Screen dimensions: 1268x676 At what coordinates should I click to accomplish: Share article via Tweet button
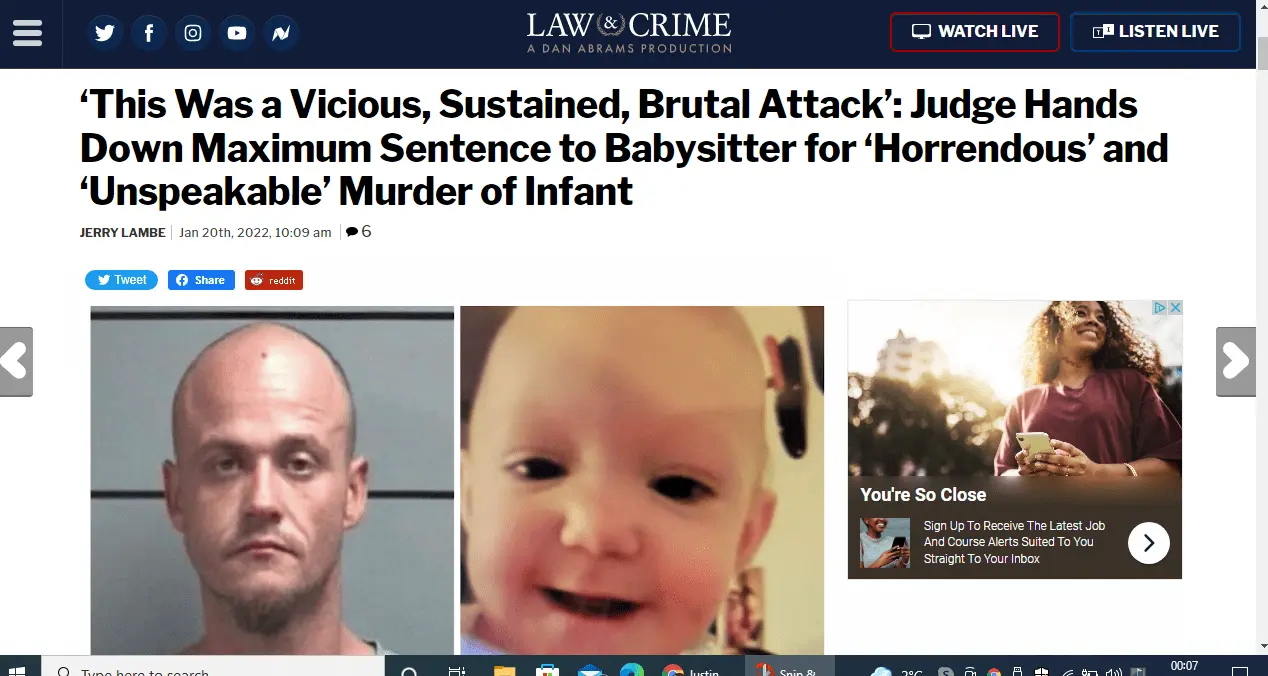coord(121,280)
